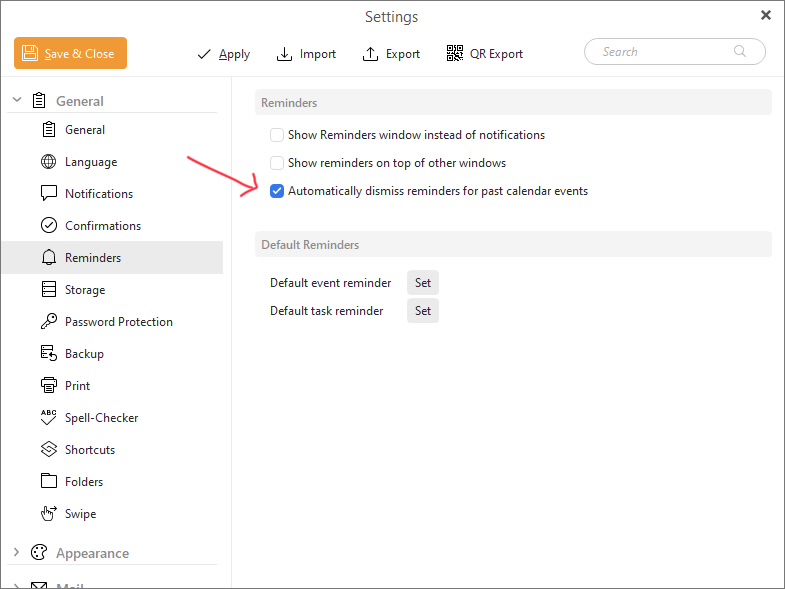Click the printer icon for Print

[x=48, y=386]
